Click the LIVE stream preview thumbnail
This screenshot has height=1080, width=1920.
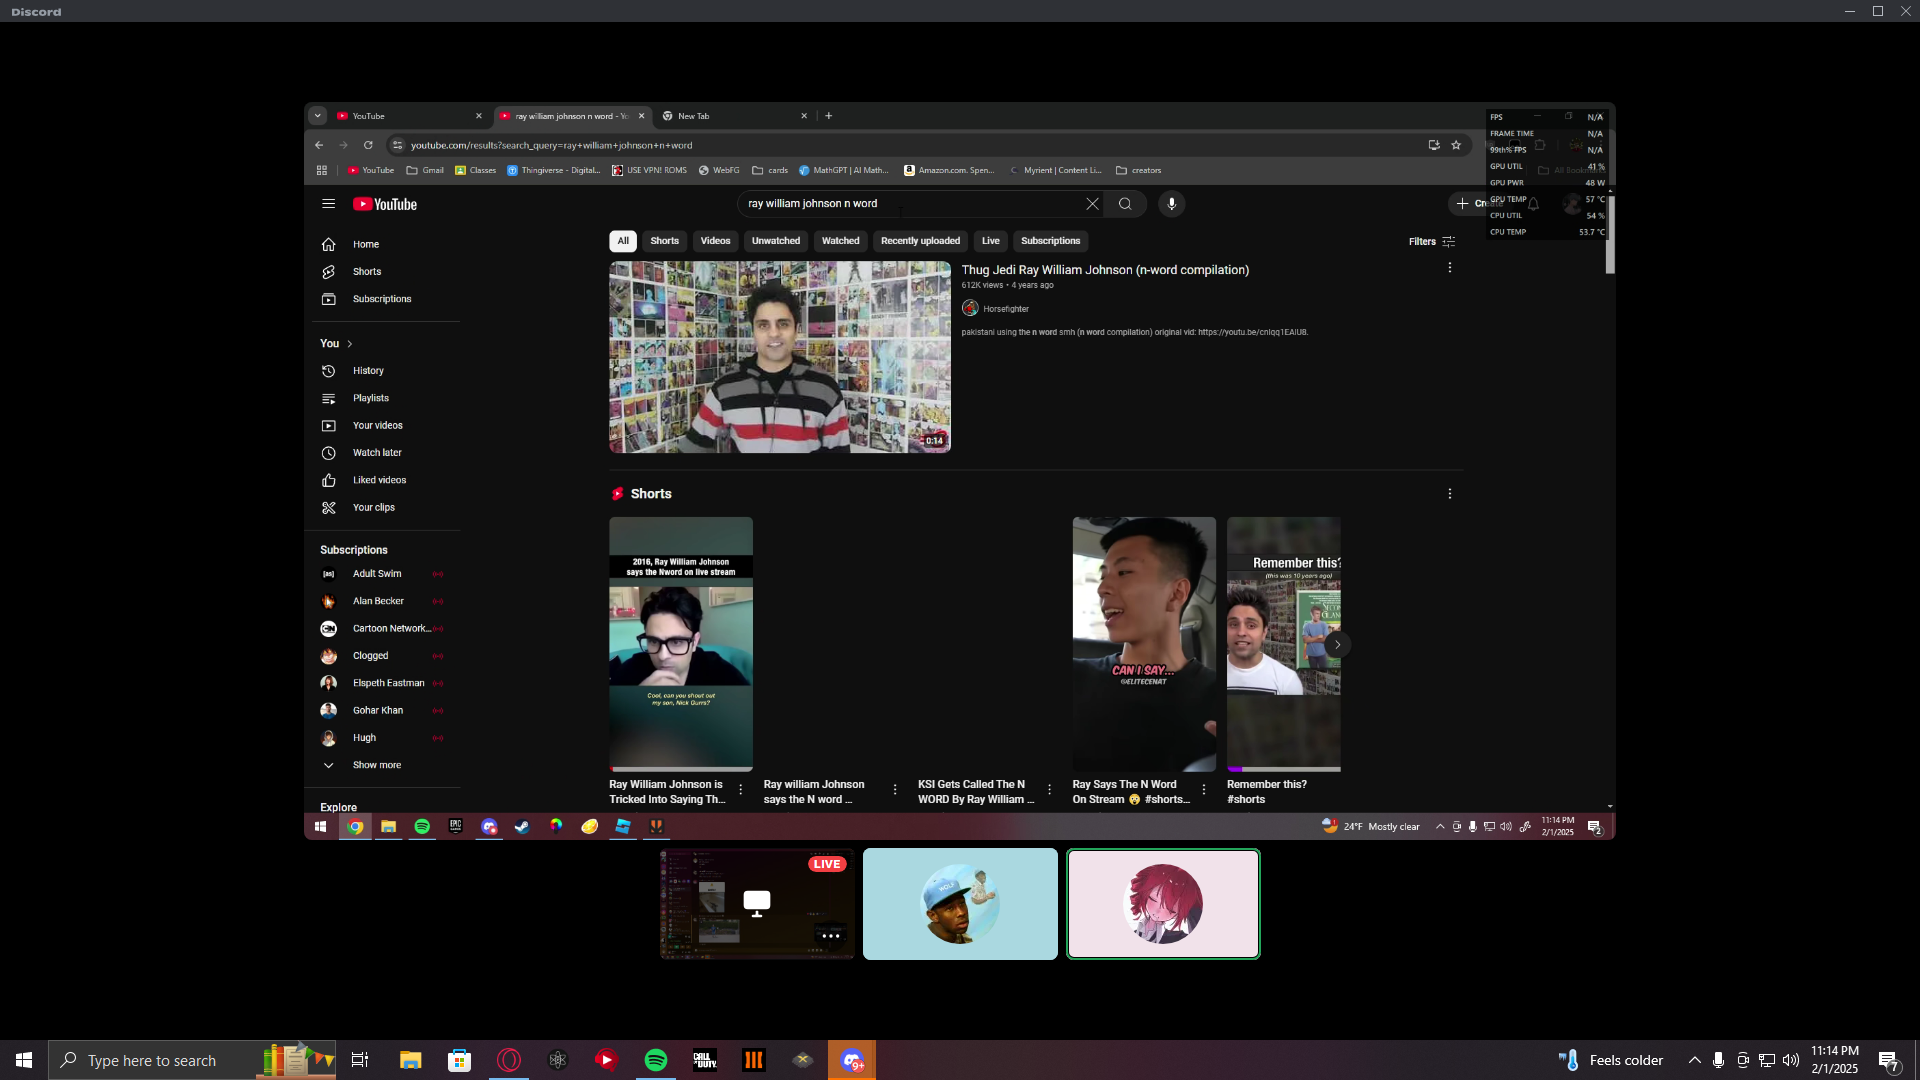(756, 904)
